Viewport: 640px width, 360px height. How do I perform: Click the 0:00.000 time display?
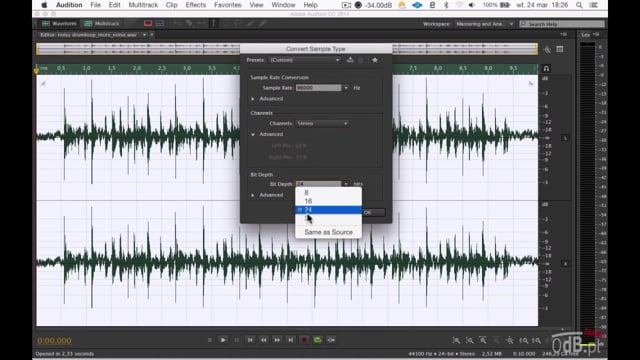(54, 340)
